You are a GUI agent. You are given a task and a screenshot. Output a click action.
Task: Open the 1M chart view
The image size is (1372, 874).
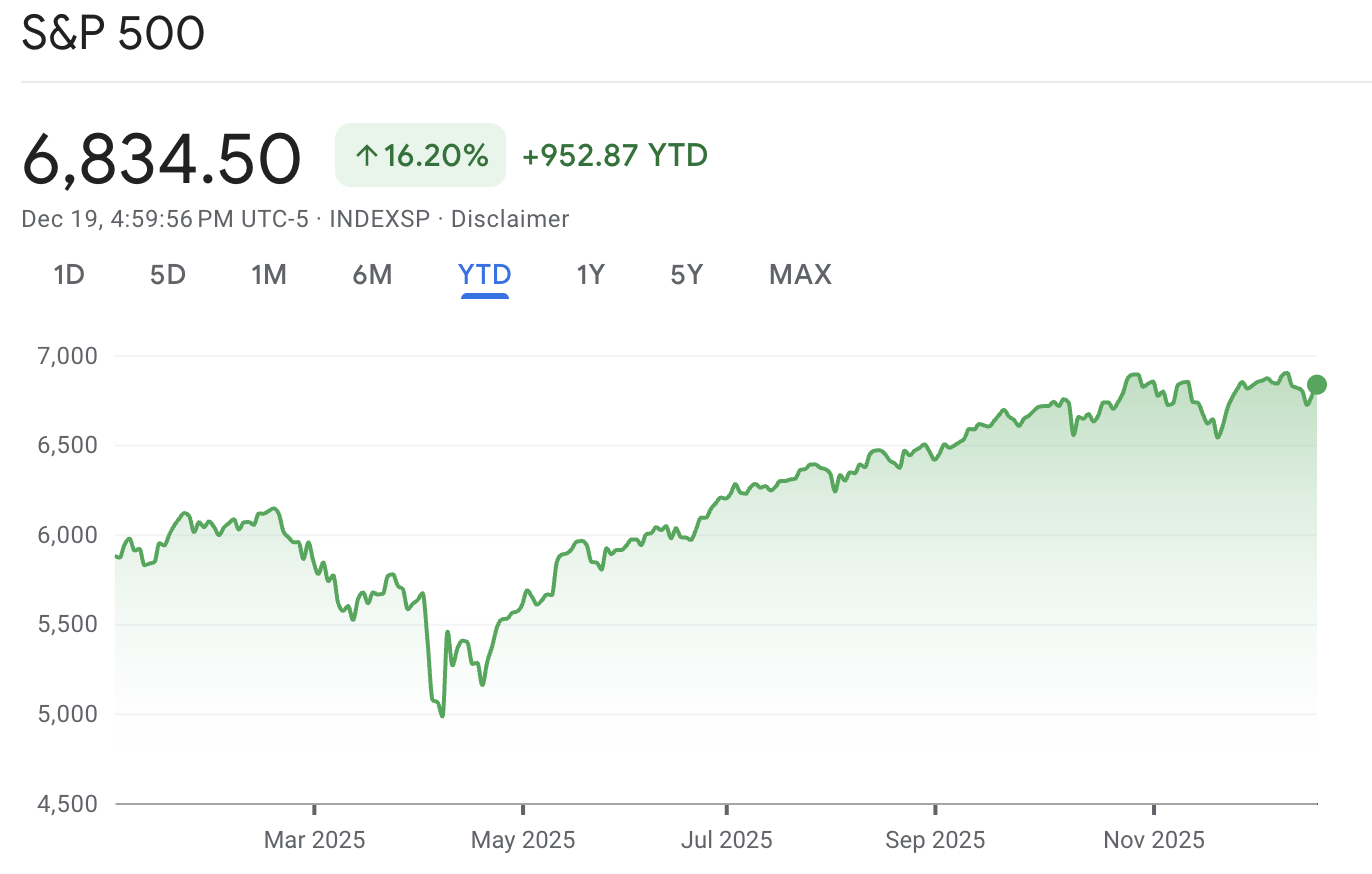[269, 274]
